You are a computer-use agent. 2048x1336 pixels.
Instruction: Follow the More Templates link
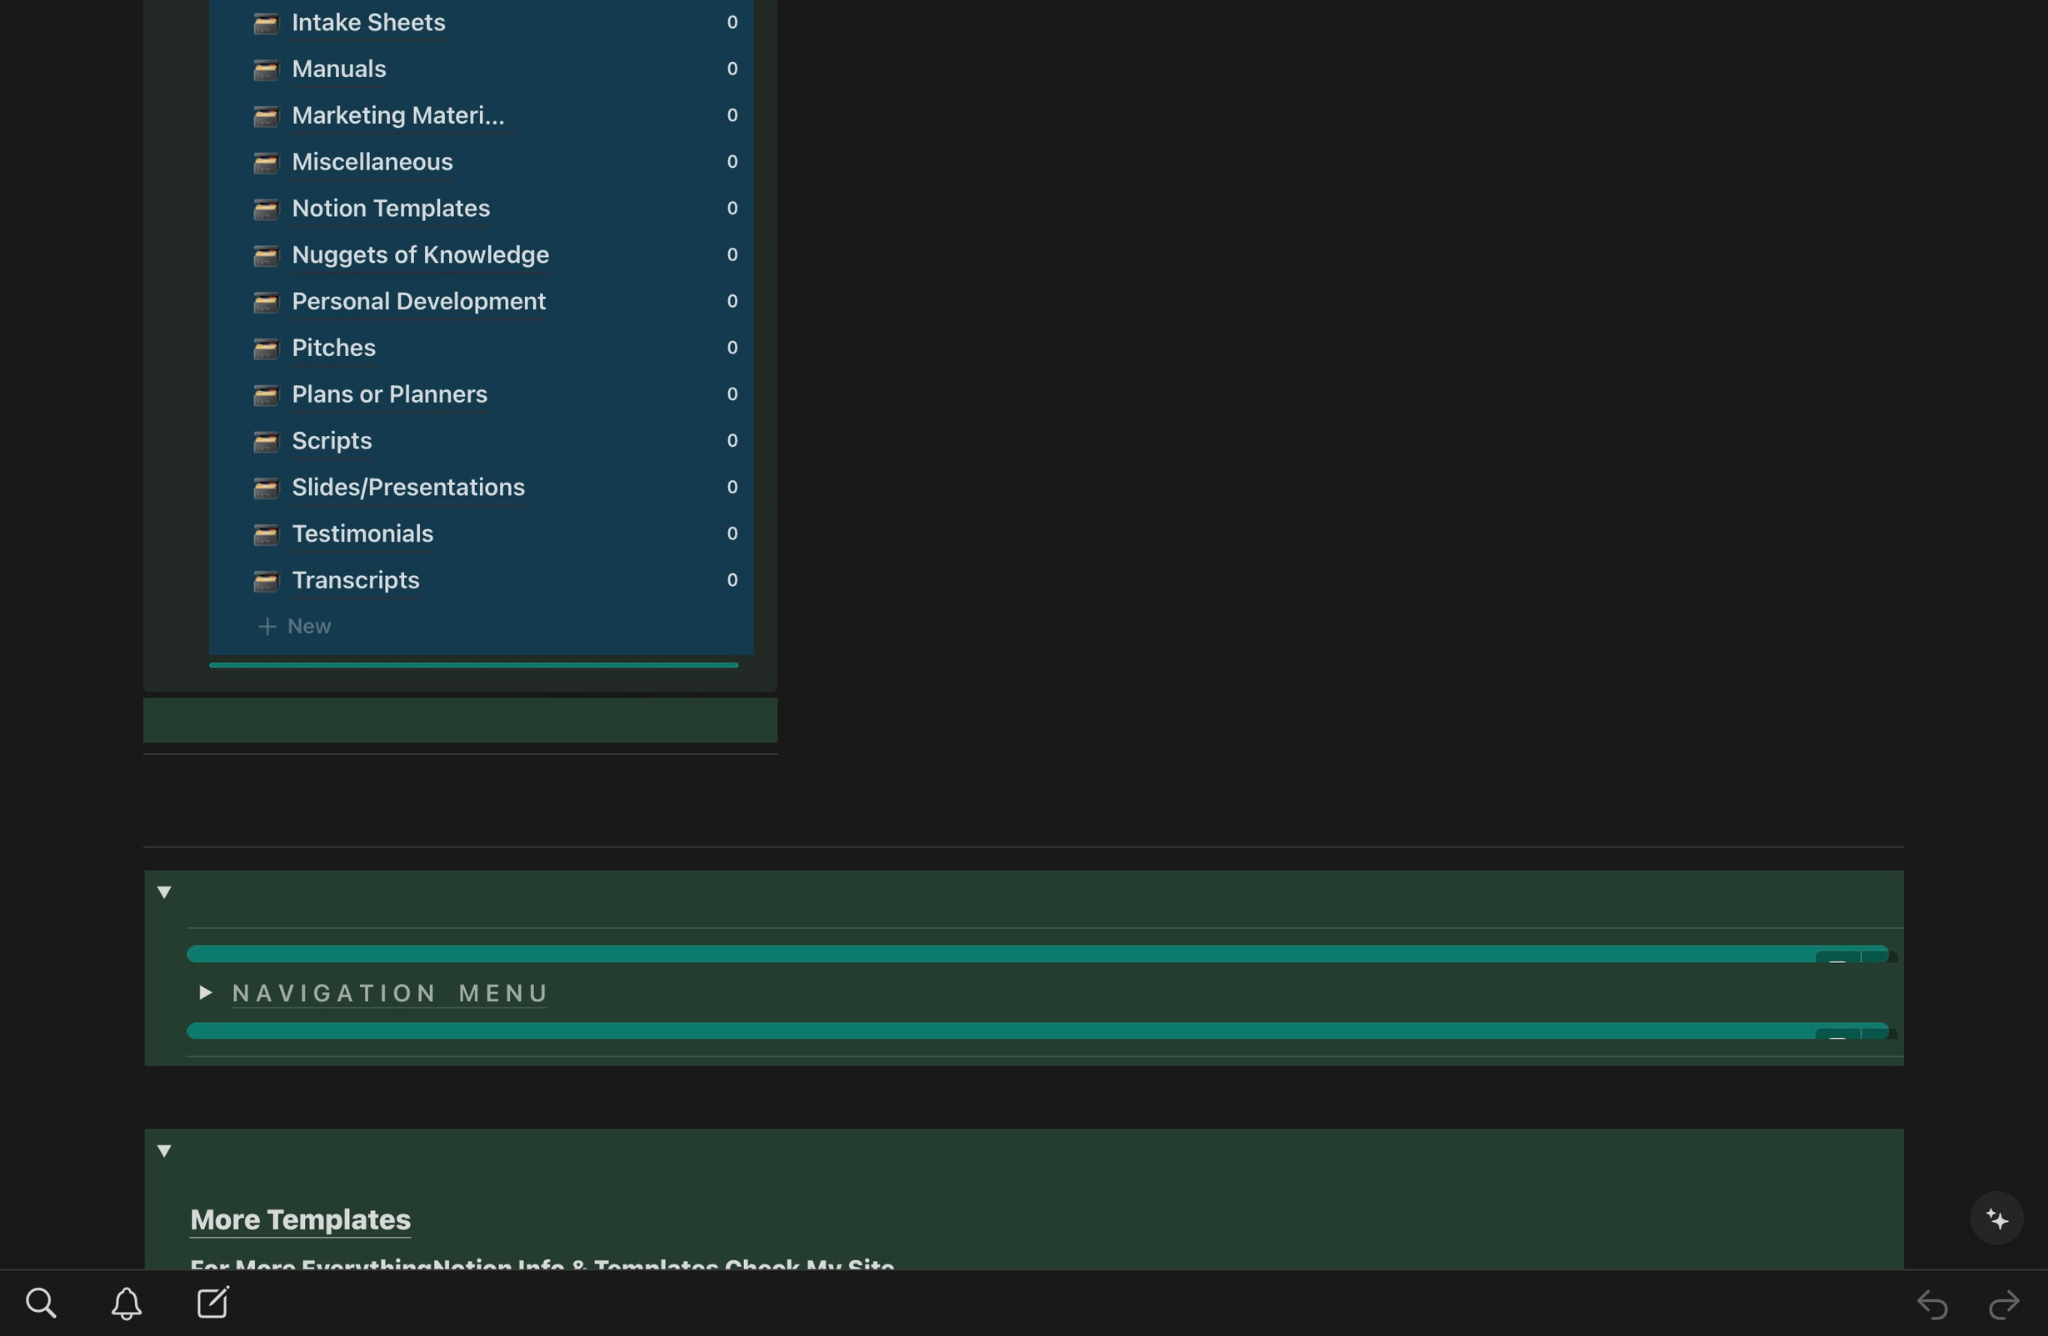point(300,1219)
